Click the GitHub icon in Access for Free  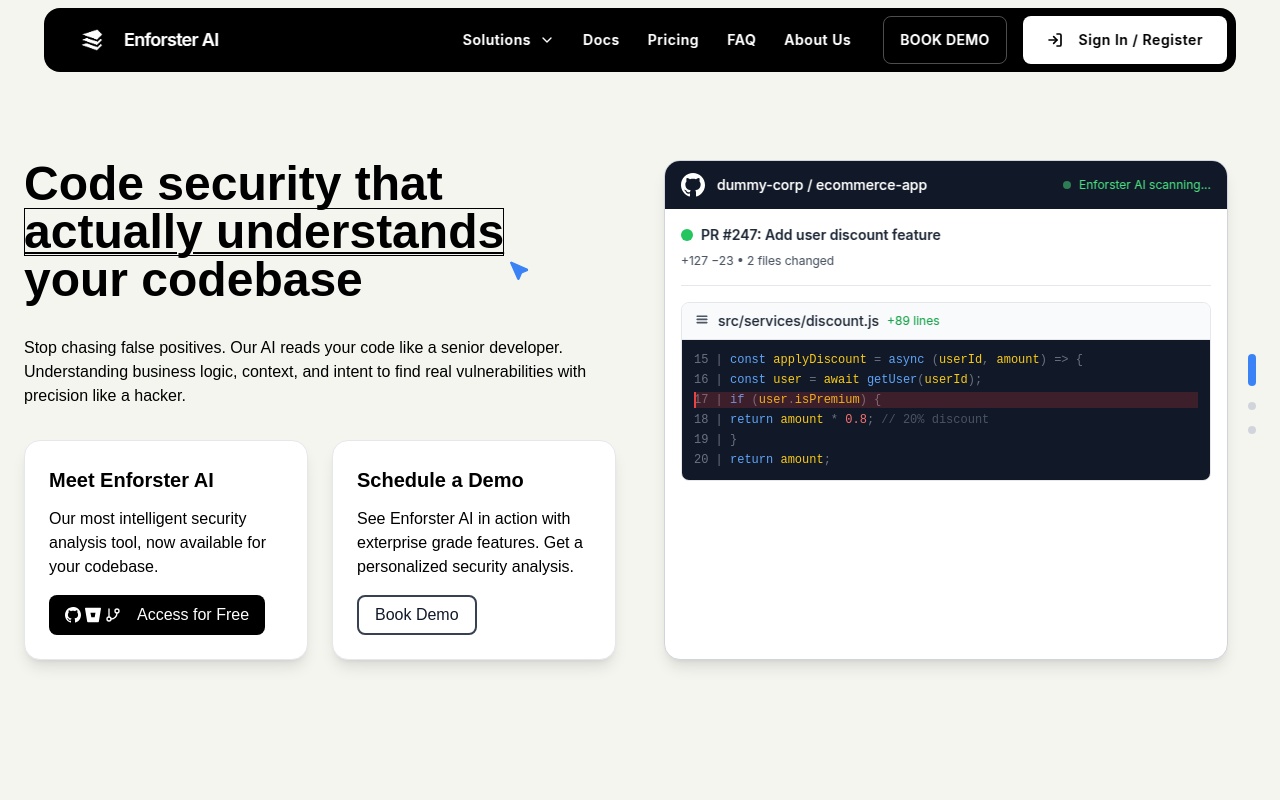73,615
